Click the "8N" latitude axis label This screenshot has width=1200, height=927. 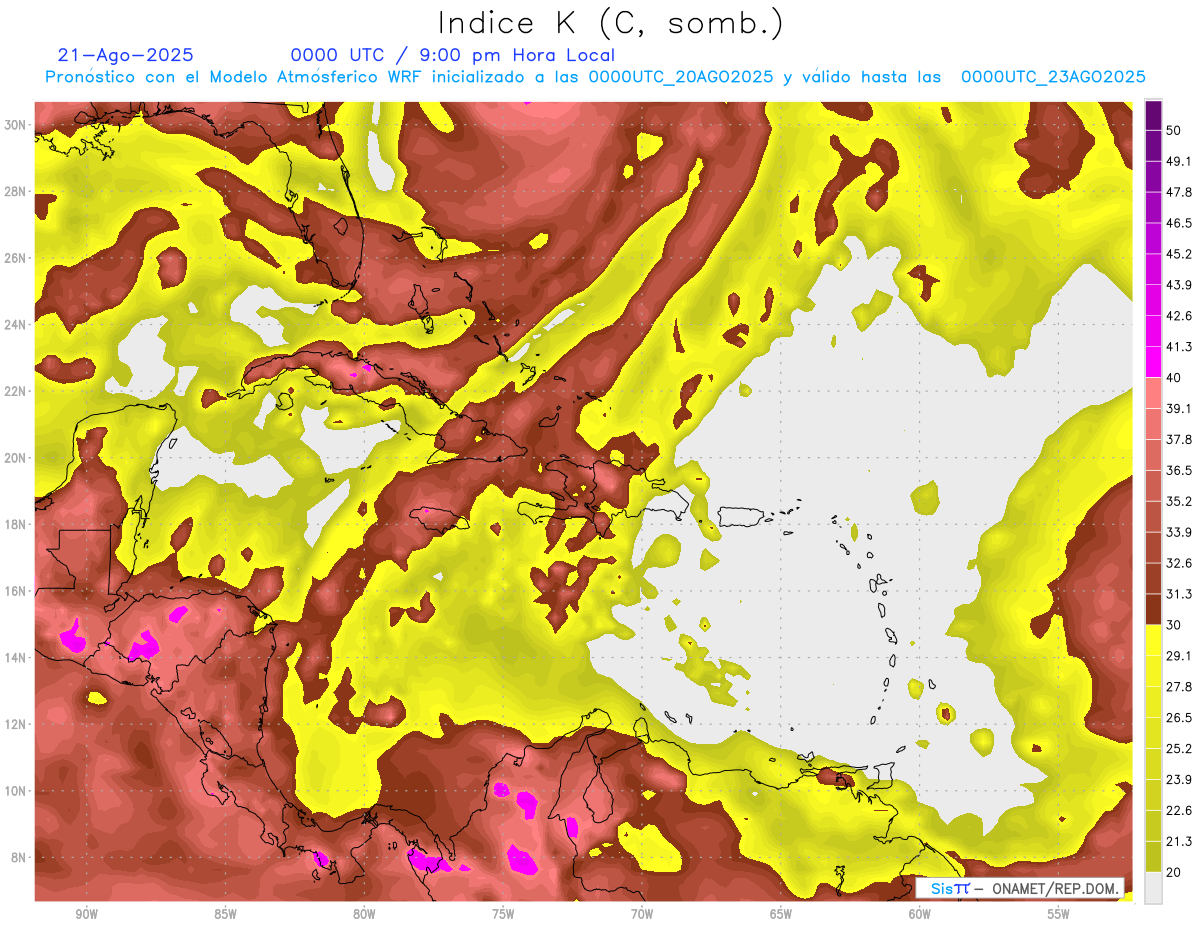pyautogui.click(x=18, y=858)
